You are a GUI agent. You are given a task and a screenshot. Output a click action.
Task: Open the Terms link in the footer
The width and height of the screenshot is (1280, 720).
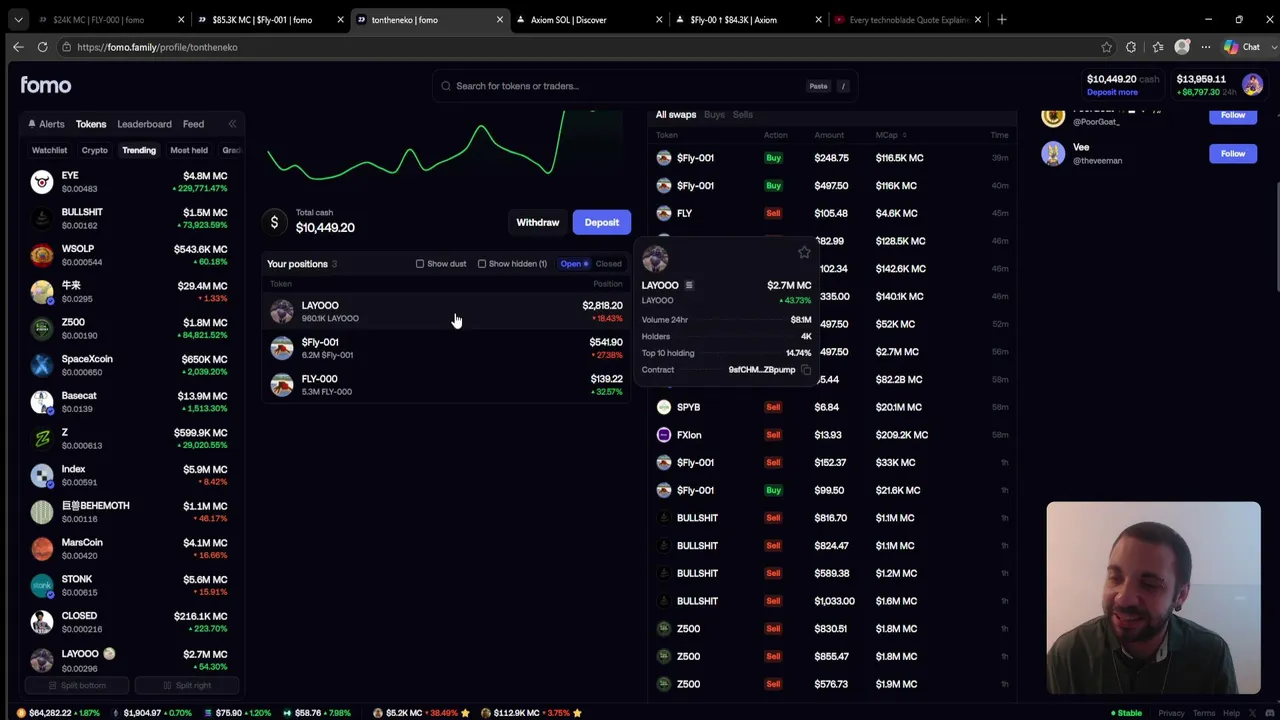(x=1204, y=713)
